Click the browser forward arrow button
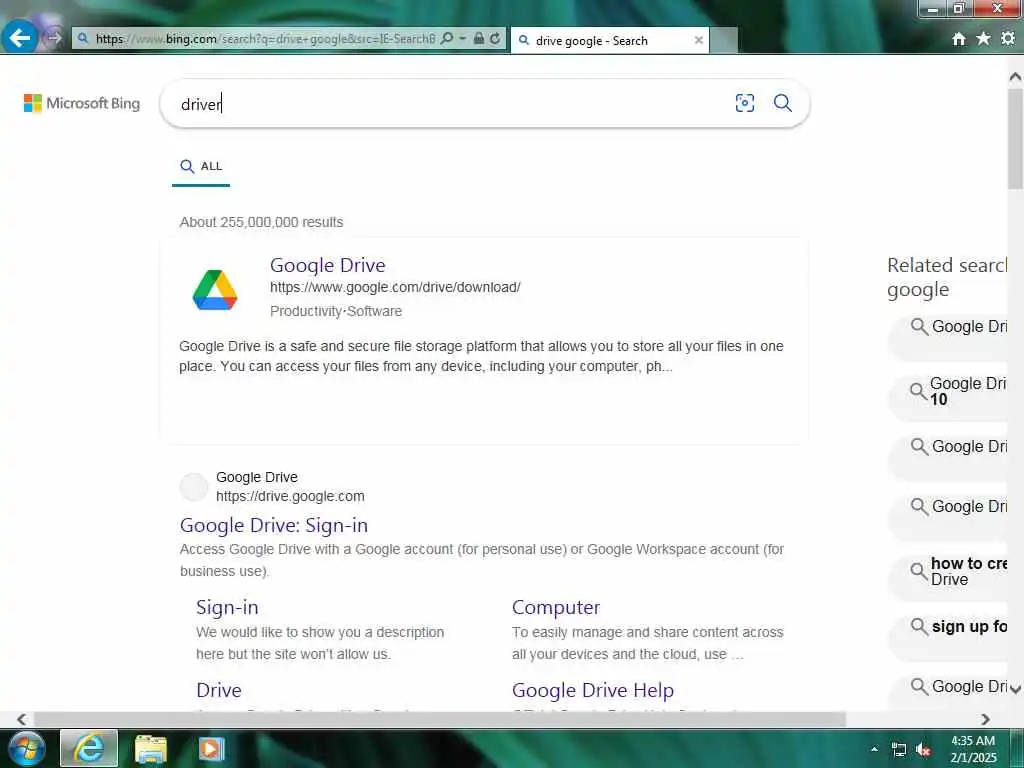1024x768 pixels. [x=54, y=39]
